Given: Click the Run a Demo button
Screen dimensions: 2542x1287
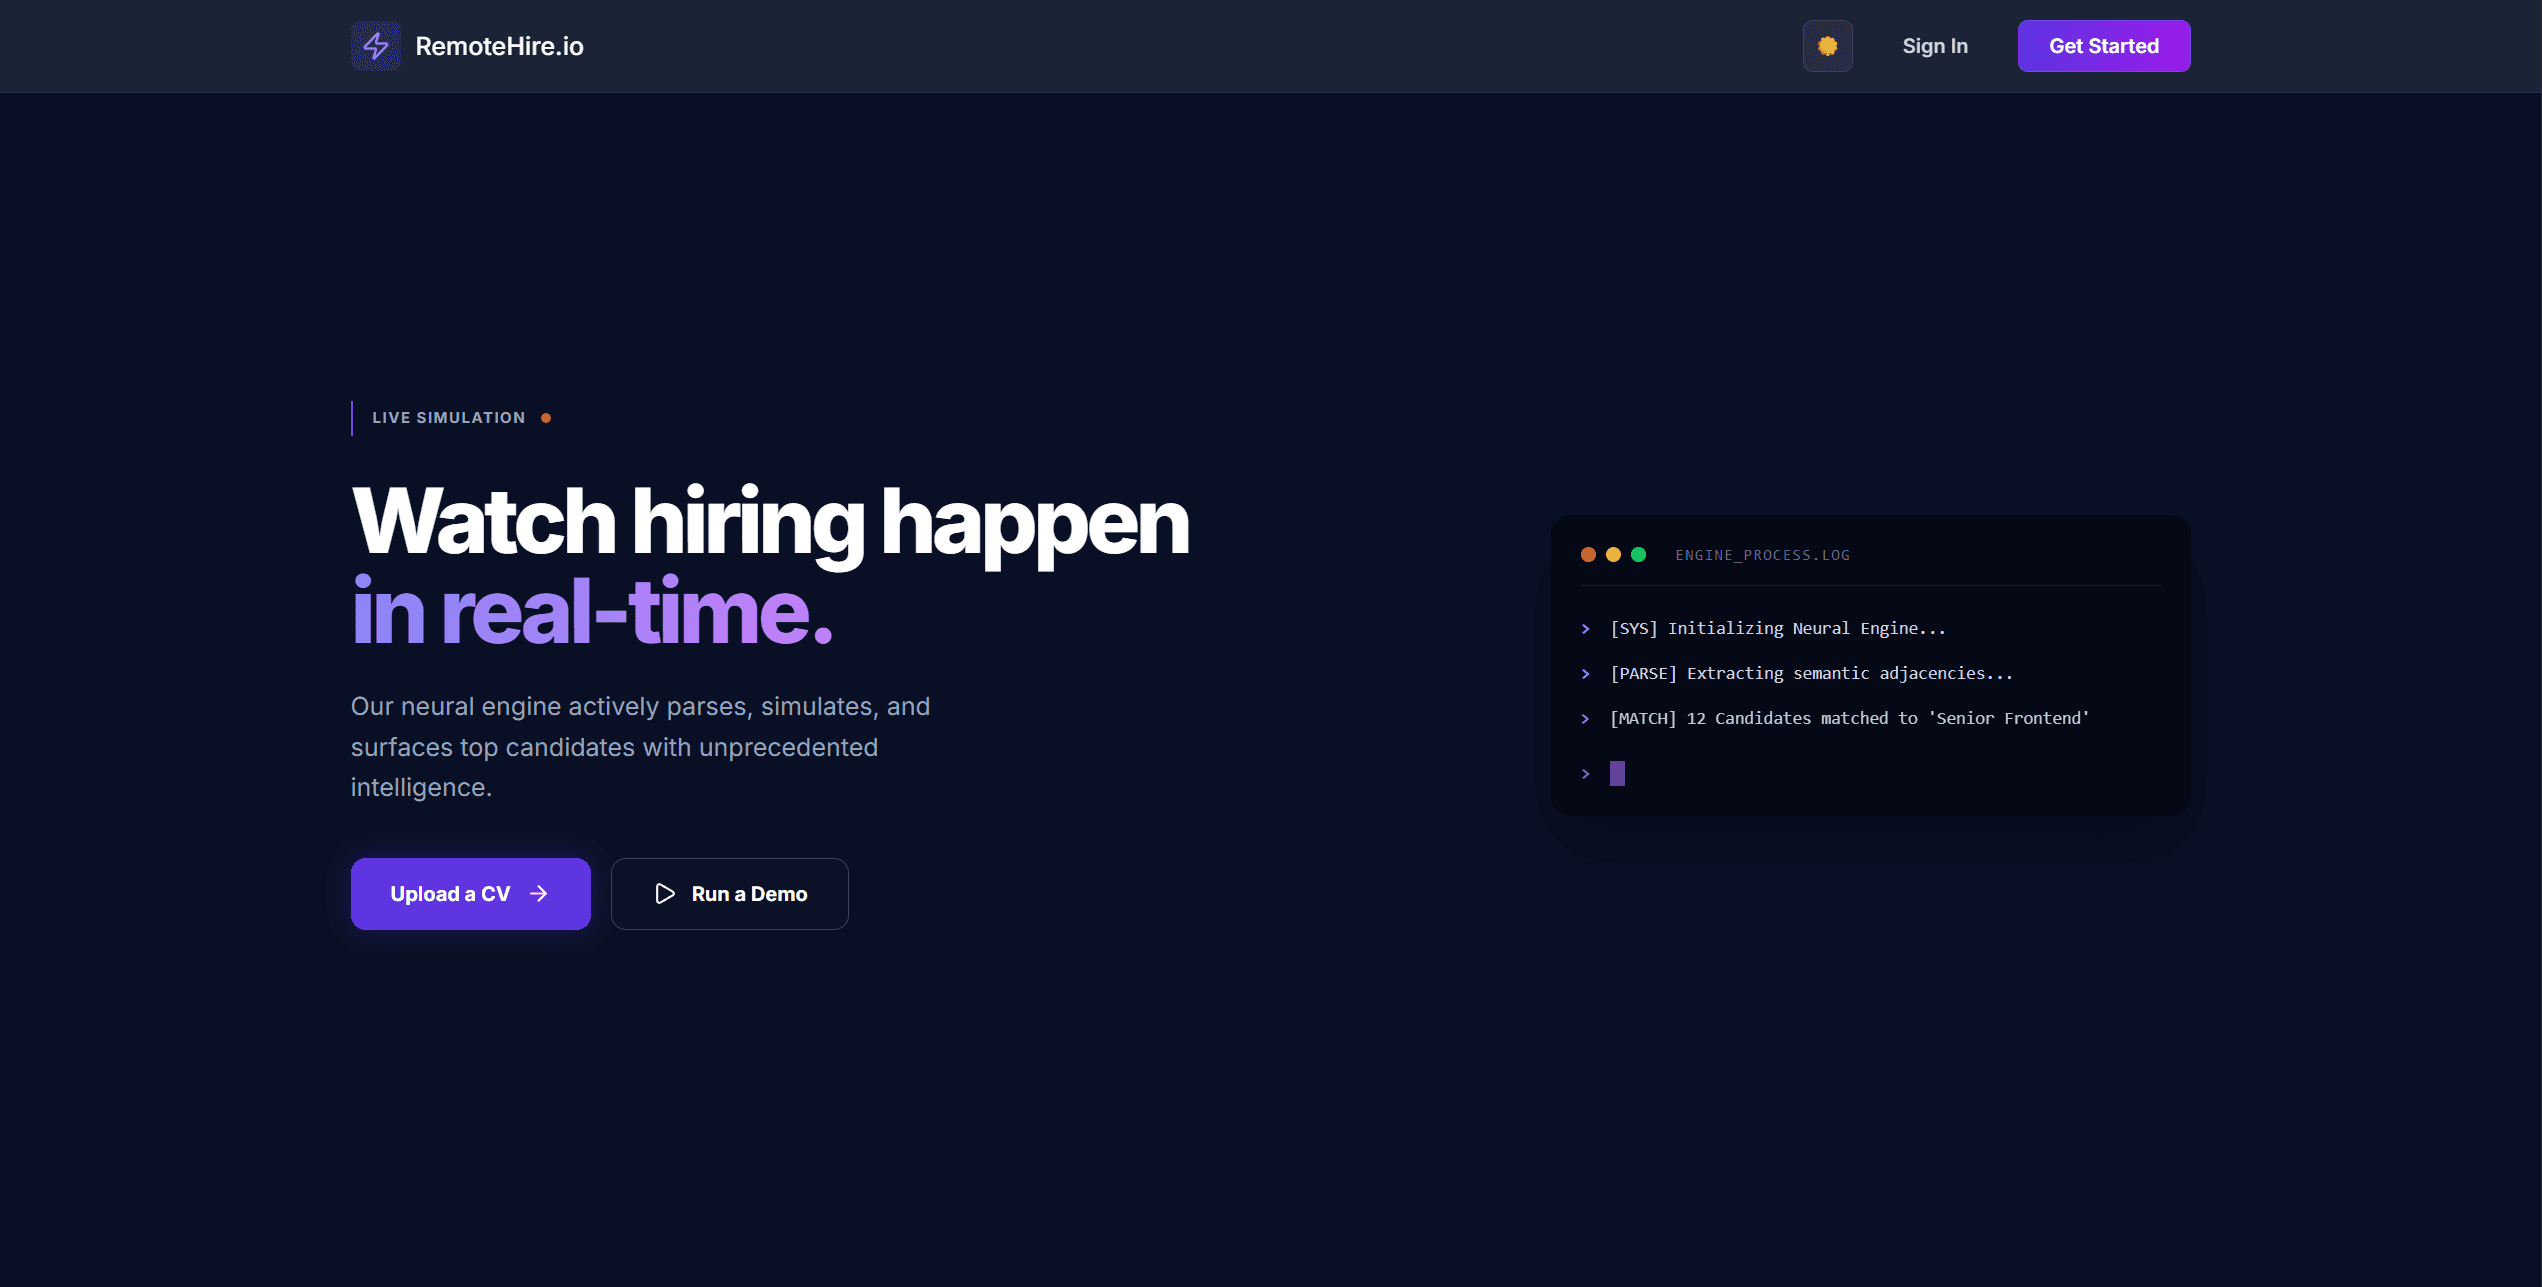Looking at the screenshot, I should click(729, 893).
